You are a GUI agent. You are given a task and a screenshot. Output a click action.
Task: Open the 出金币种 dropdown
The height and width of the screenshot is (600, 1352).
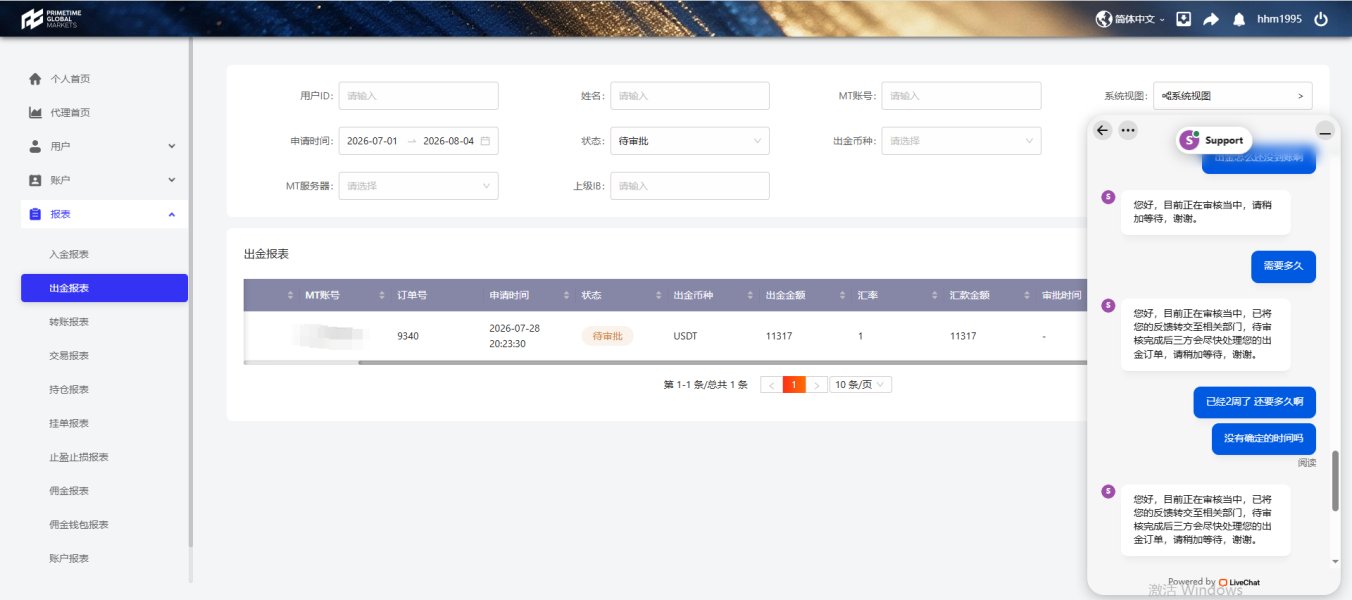point(961,141)
